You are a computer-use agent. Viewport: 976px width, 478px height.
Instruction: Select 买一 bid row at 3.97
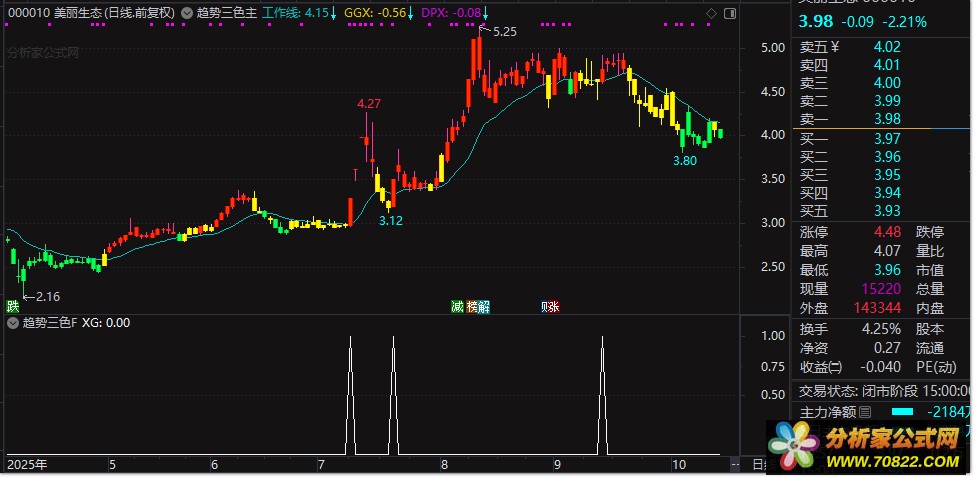(883, 139)
